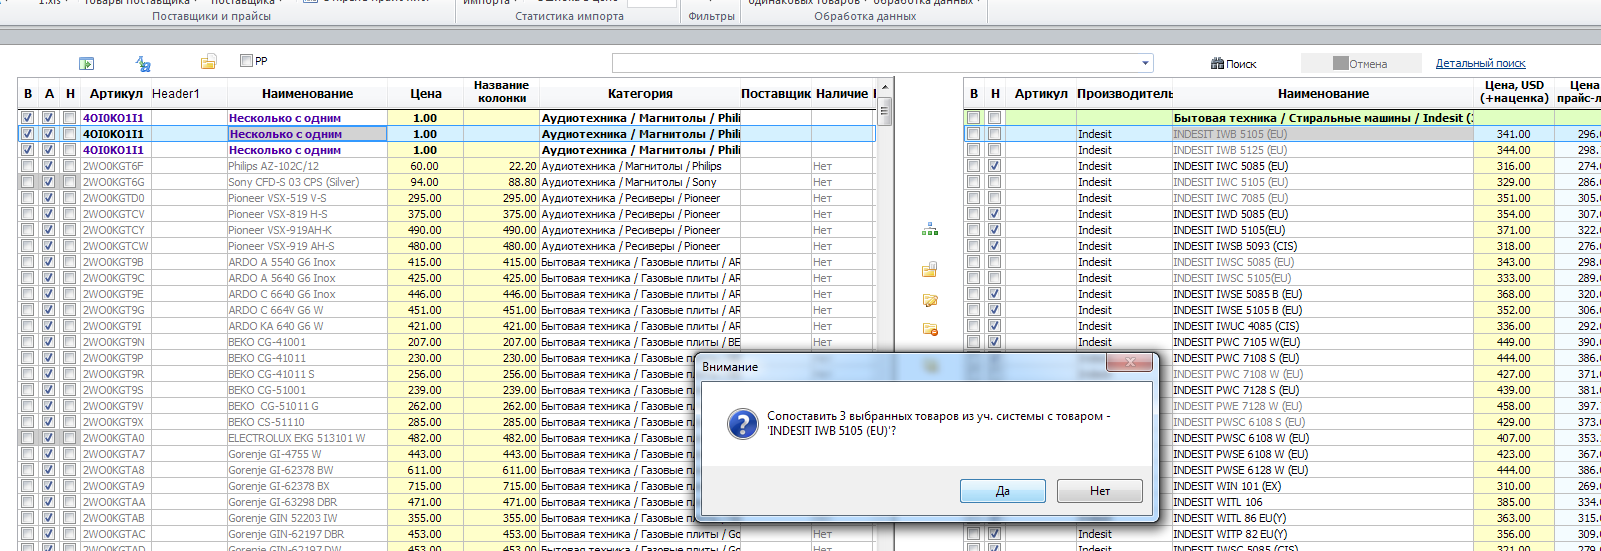Toggle column B checkbox for Philips AZ-102C/12 row

(27, 166)
